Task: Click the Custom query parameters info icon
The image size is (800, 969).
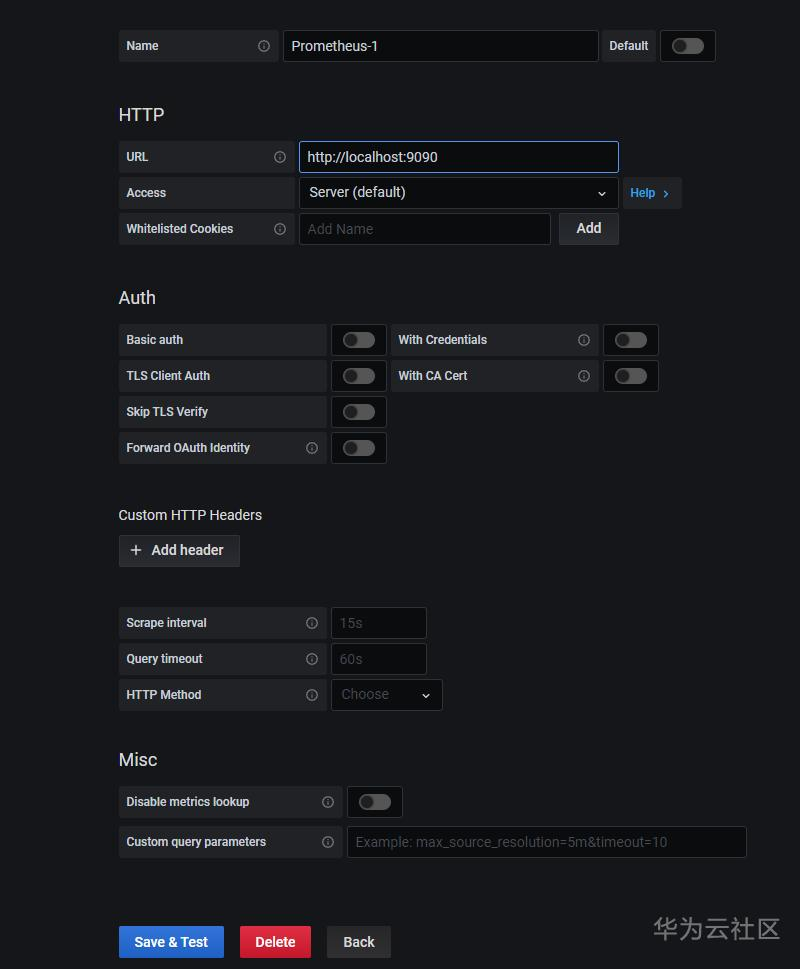Action: [x=328, y=842]
